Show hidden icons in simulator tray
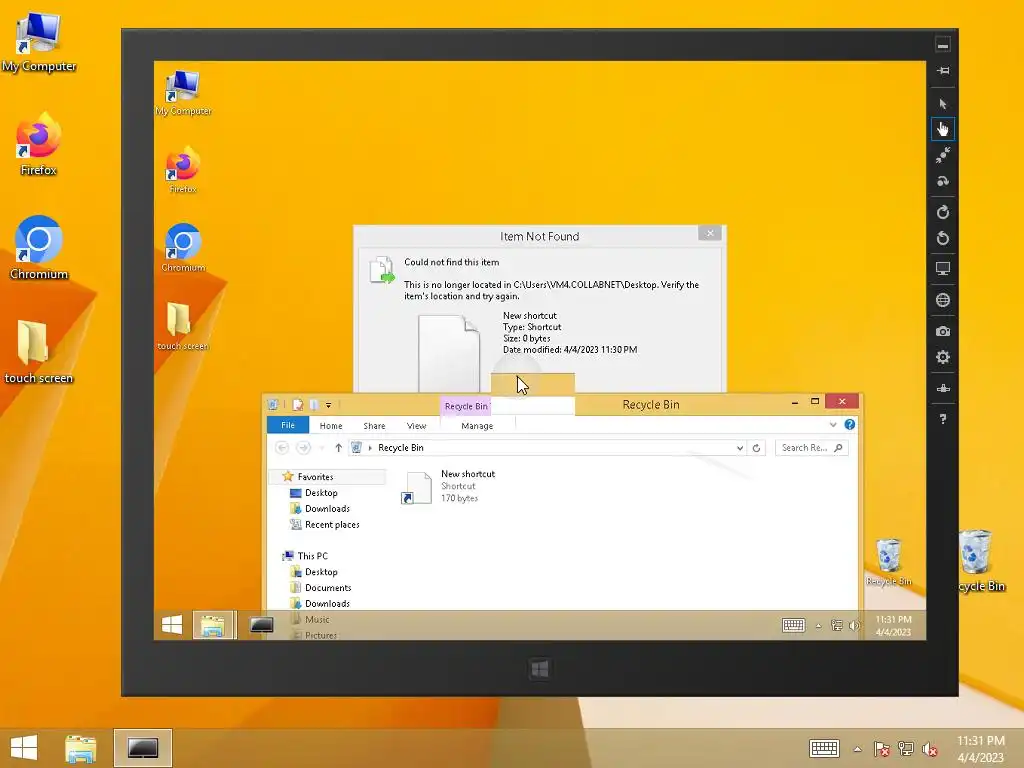 coord(818,626)
